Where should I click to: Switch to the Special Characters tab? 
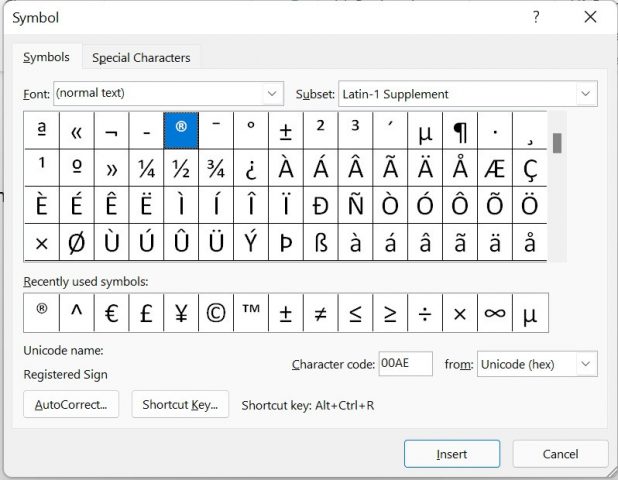pos(141,58)
